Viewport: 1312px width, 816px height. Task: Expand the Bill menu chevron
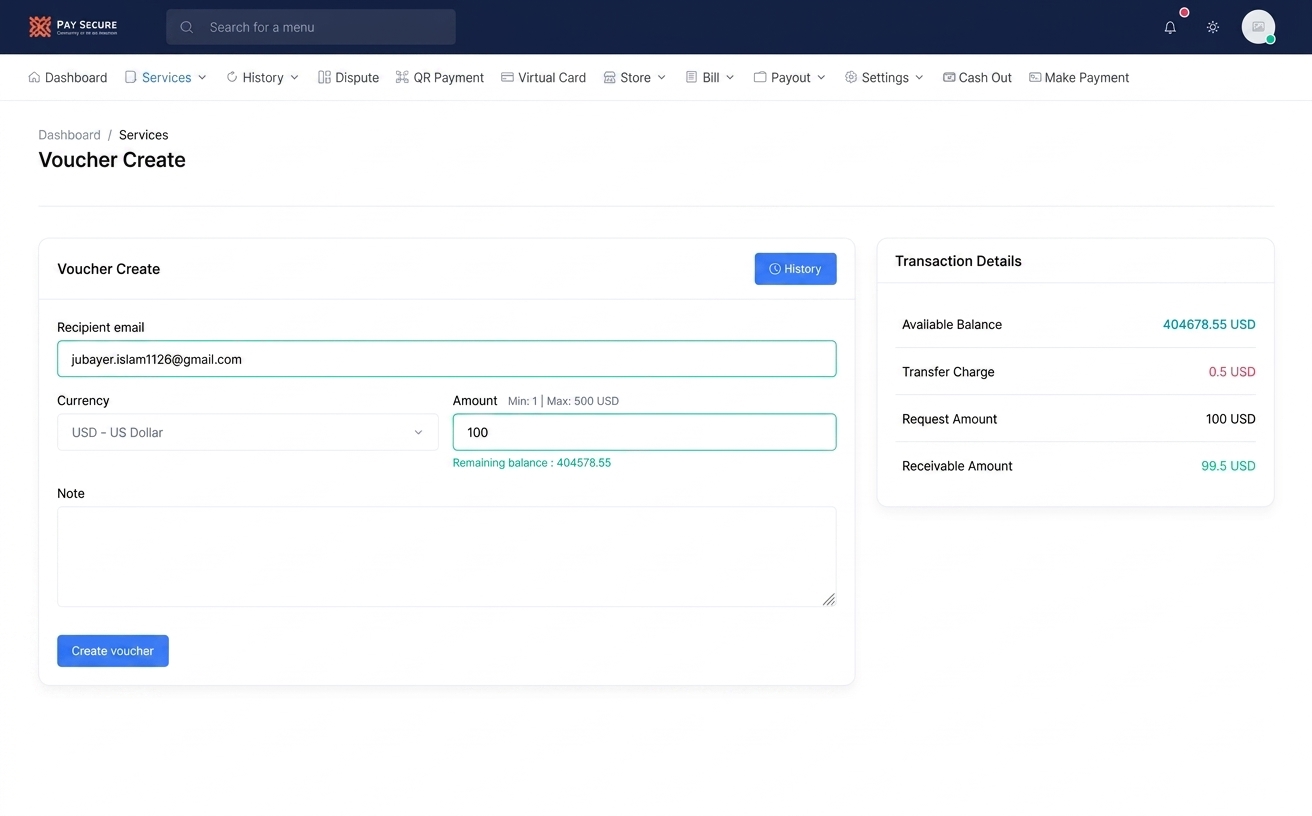tap(730, 77)
